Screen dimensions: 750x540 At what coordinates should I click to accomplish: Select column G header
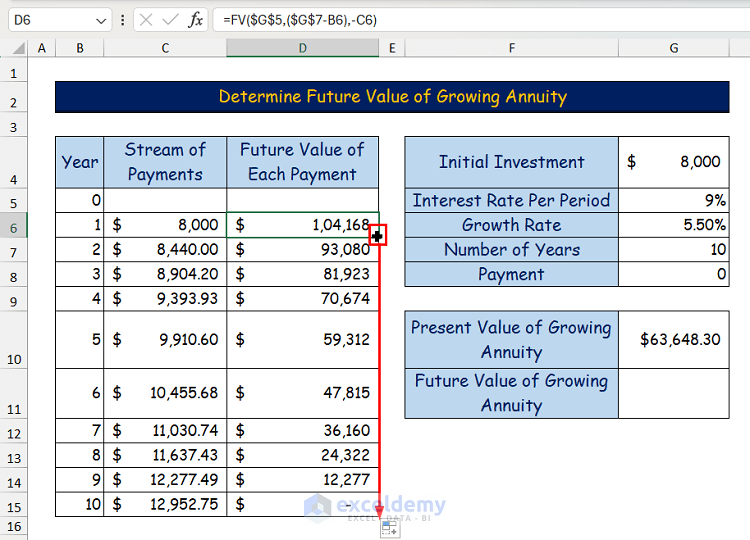(x=674, y=48)
